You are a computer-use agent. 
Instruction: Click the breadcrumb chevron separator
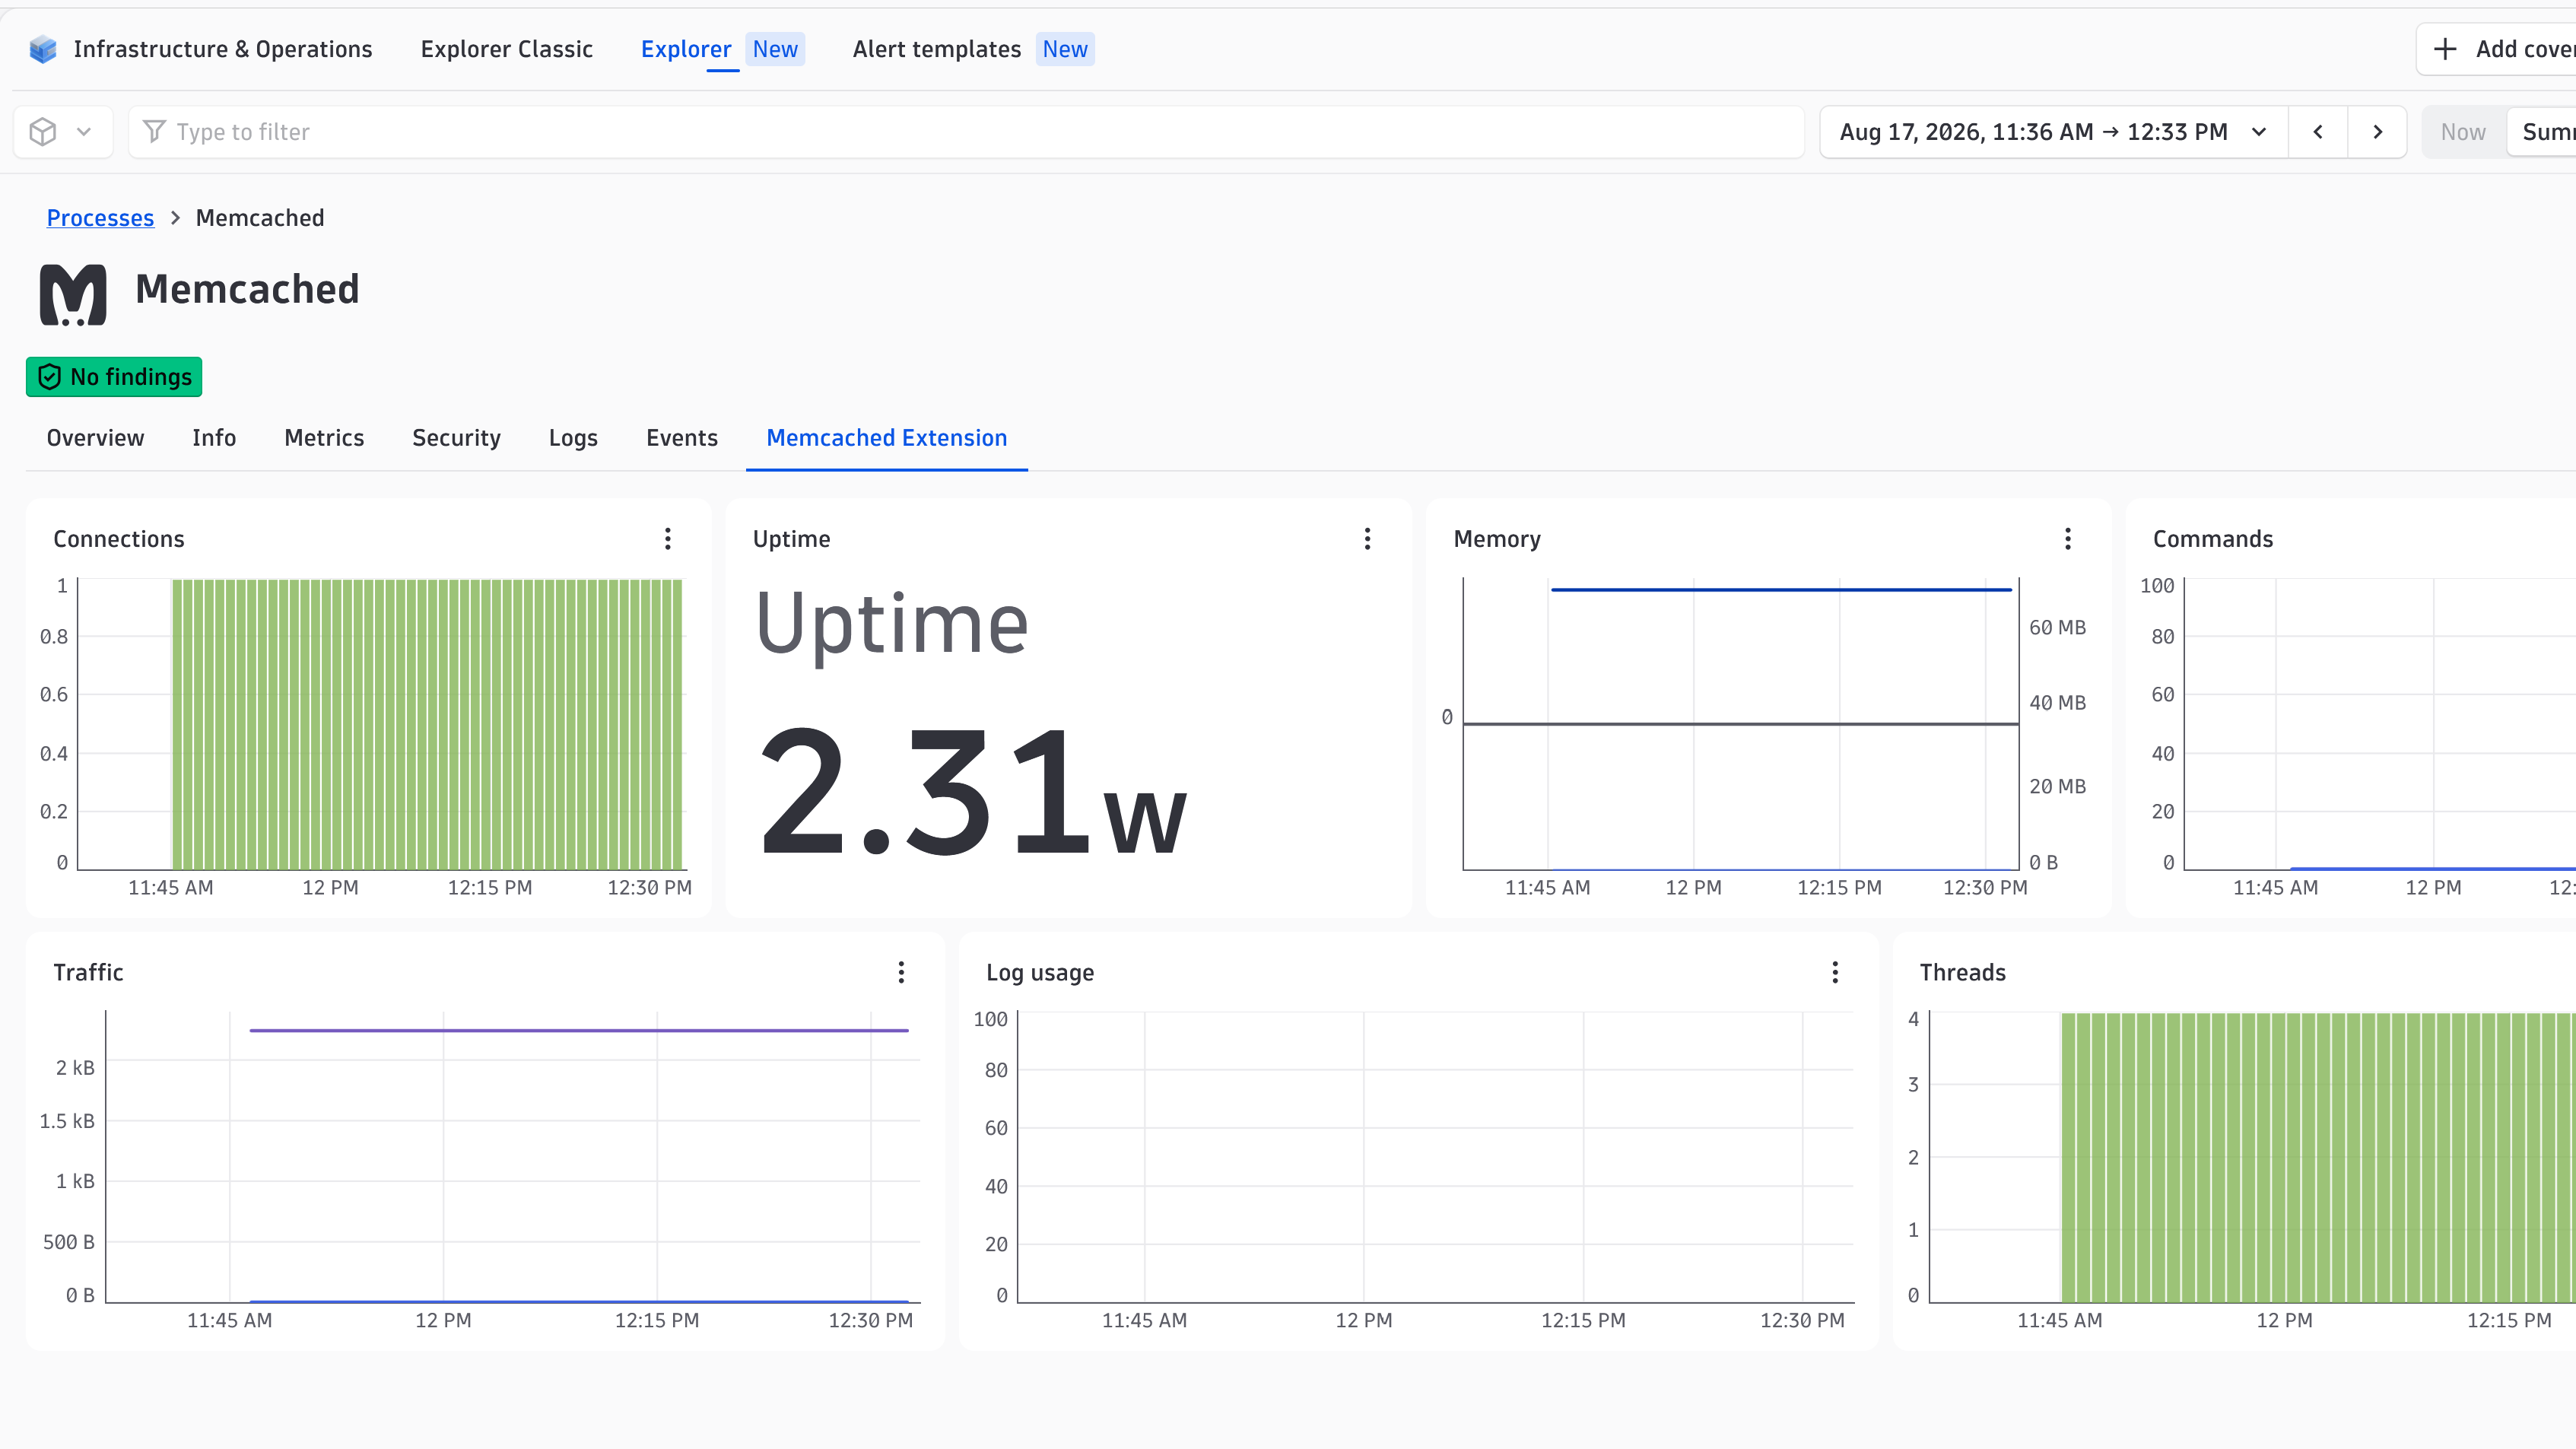175,218
